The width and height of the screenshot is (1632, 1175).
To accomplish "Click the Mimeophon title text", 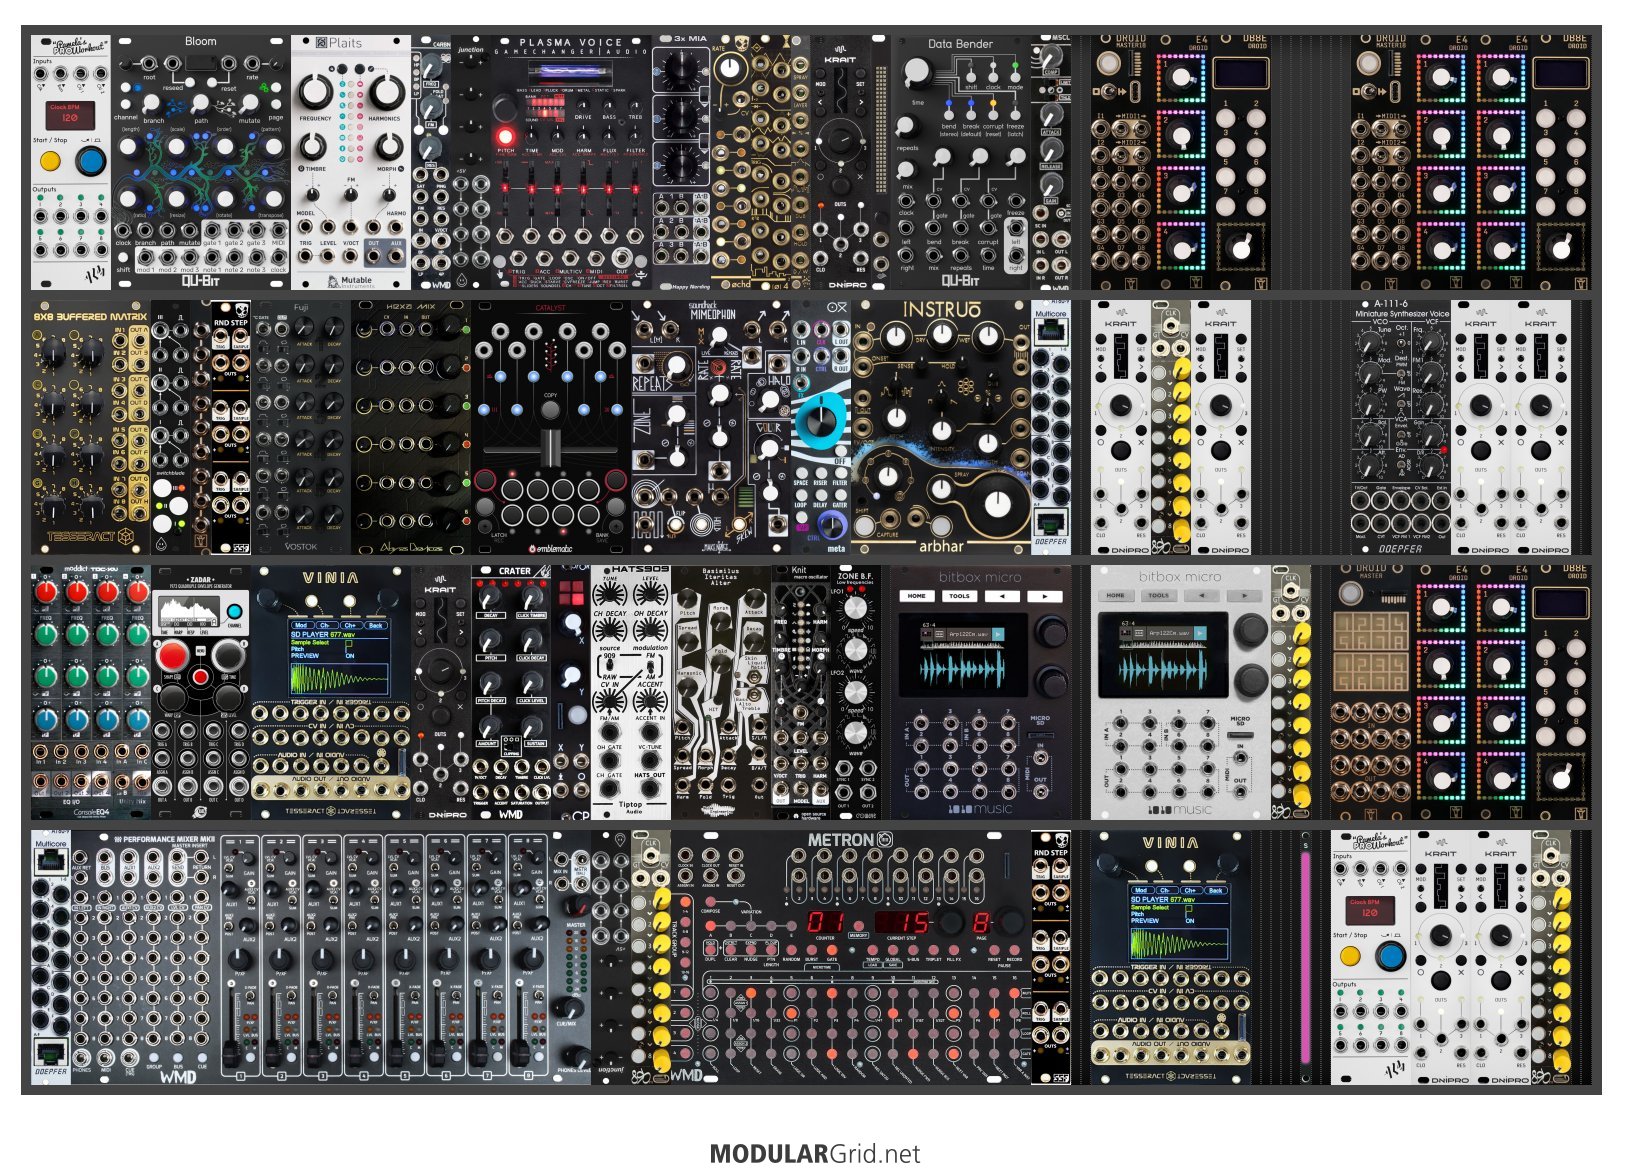I will pos(713,313).
